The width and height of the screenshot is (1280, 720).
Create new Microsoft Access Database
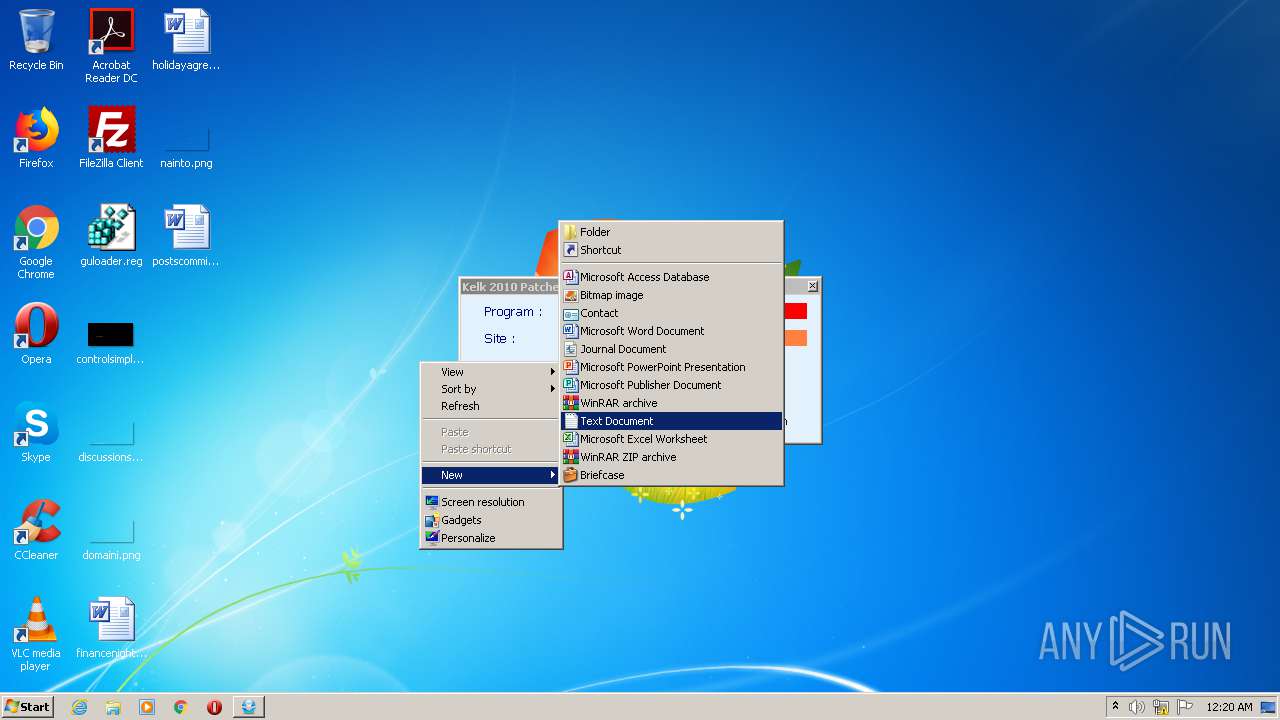671,277
